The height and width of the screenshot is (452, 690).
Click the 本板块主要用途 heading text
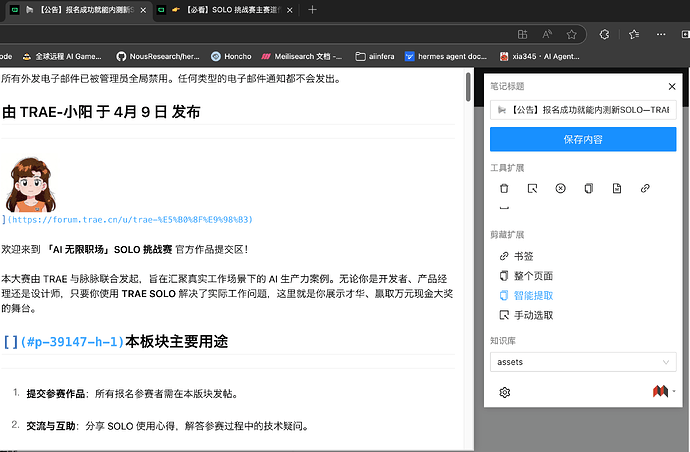176,342
